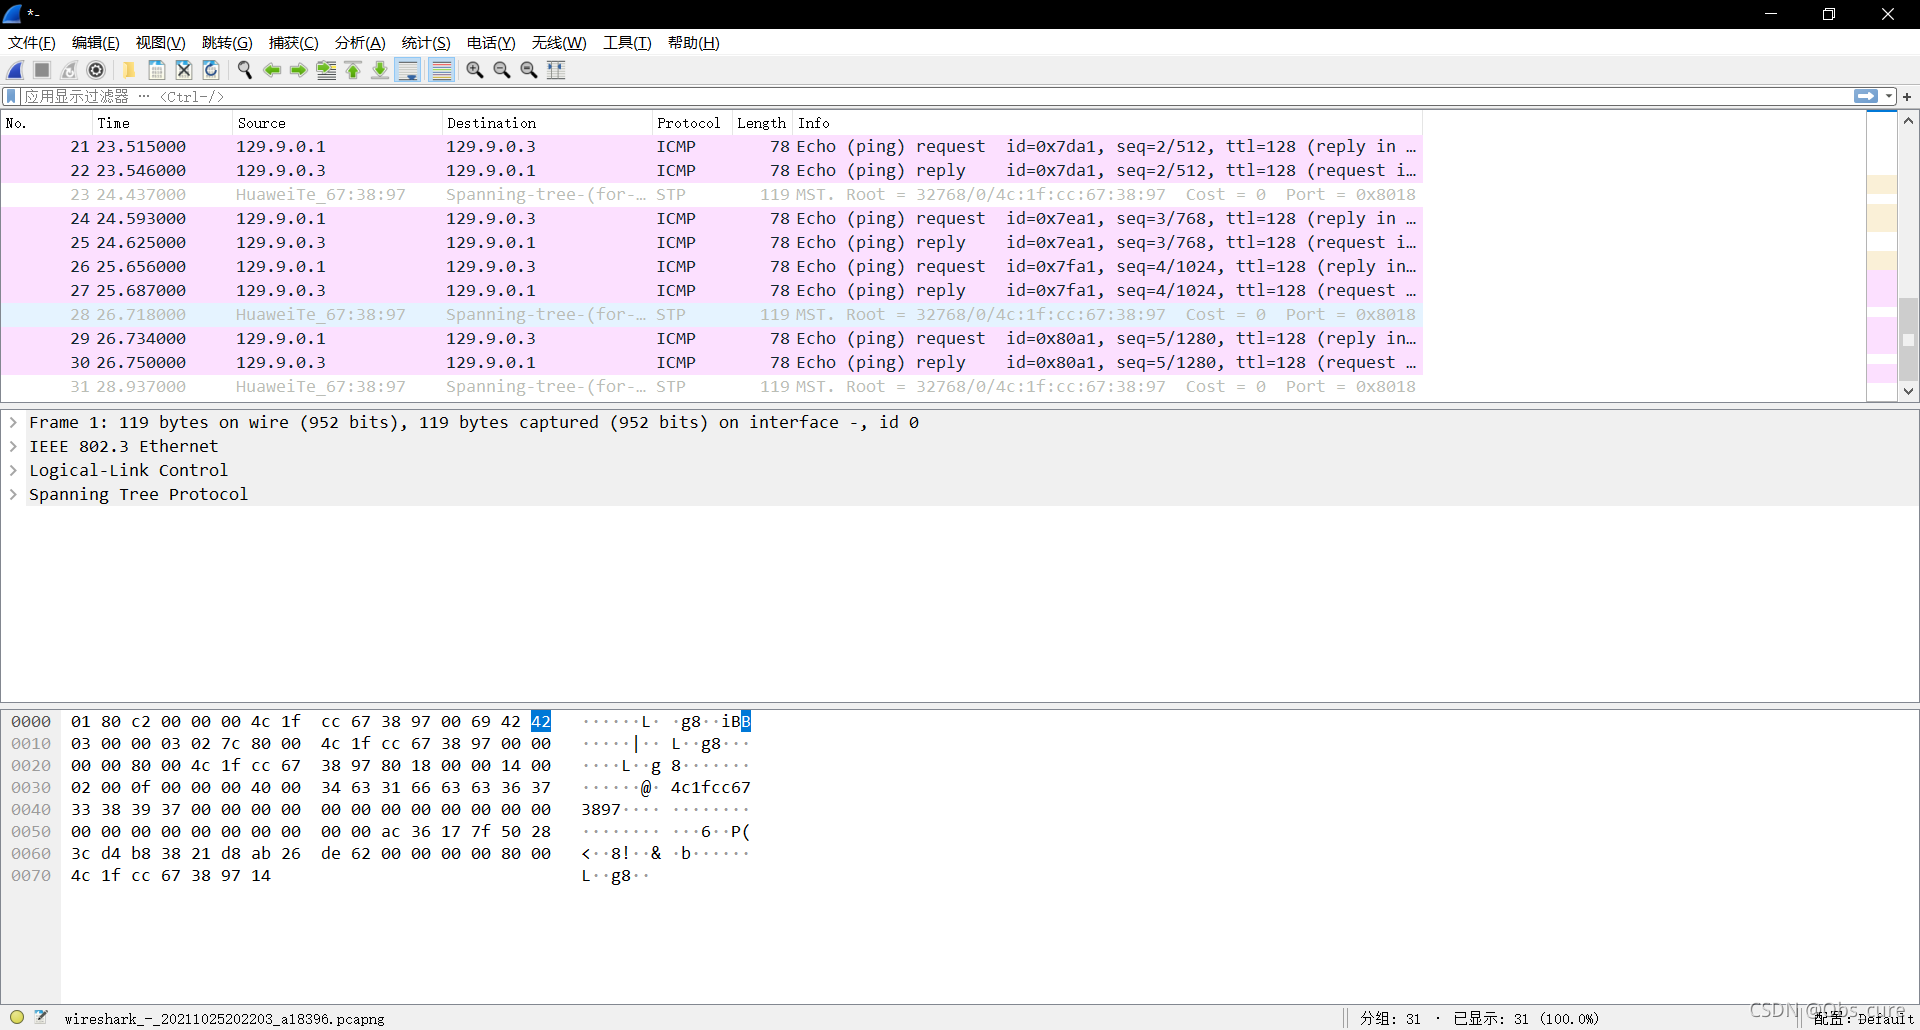The image size is (1920, 1030).
Task: Expand the IEEE 802.3 Ethernet section
Action: (13, 447)
